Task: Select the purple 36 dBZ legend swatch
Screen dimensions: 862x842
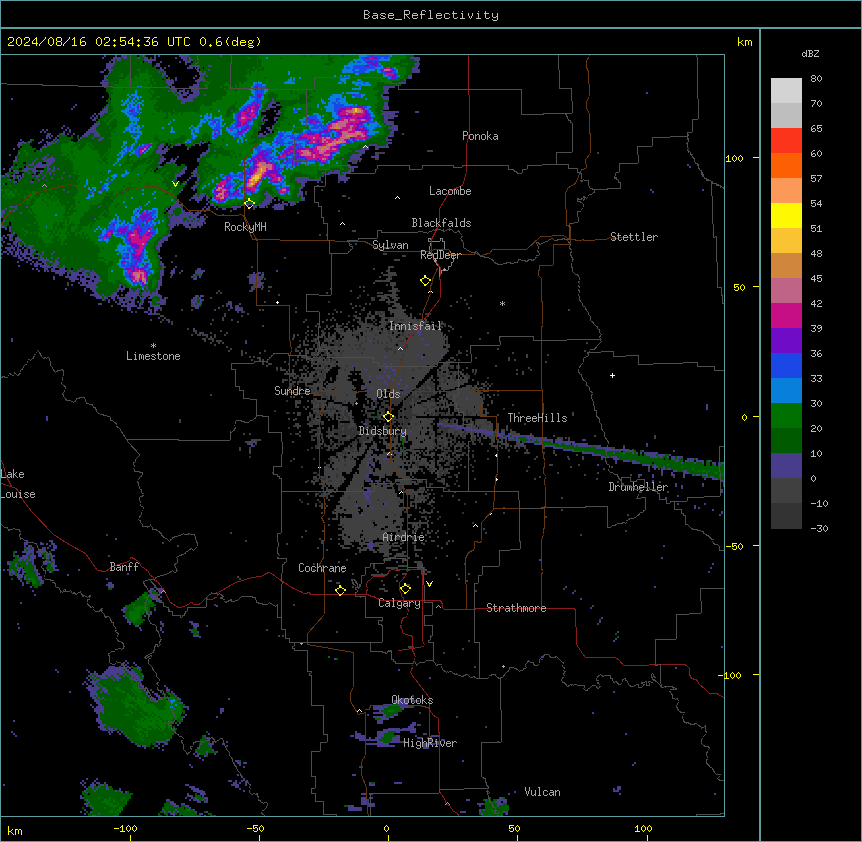Action: [786, 341]
